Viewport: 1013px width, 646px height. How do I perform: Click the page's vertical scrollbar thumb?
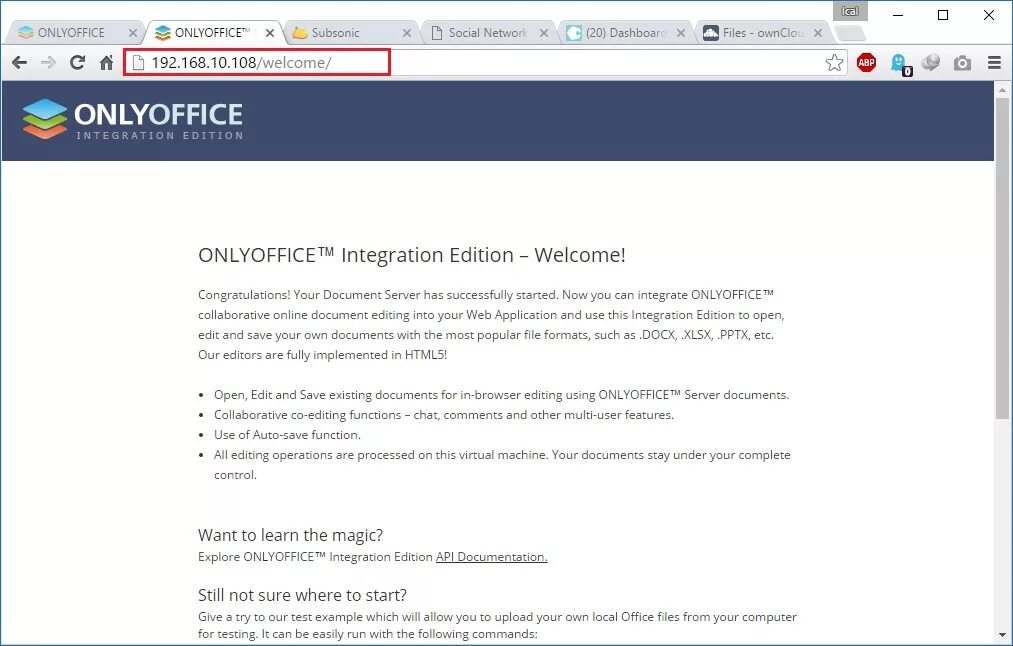point(1002,258)
